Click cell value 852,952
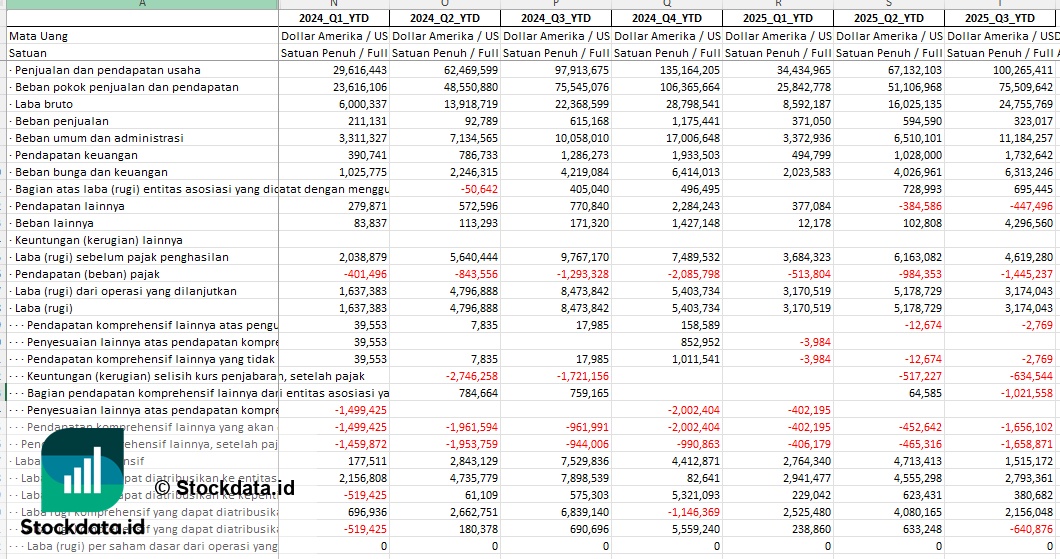This screenshot has height=559, width=1060. (700, 342)
